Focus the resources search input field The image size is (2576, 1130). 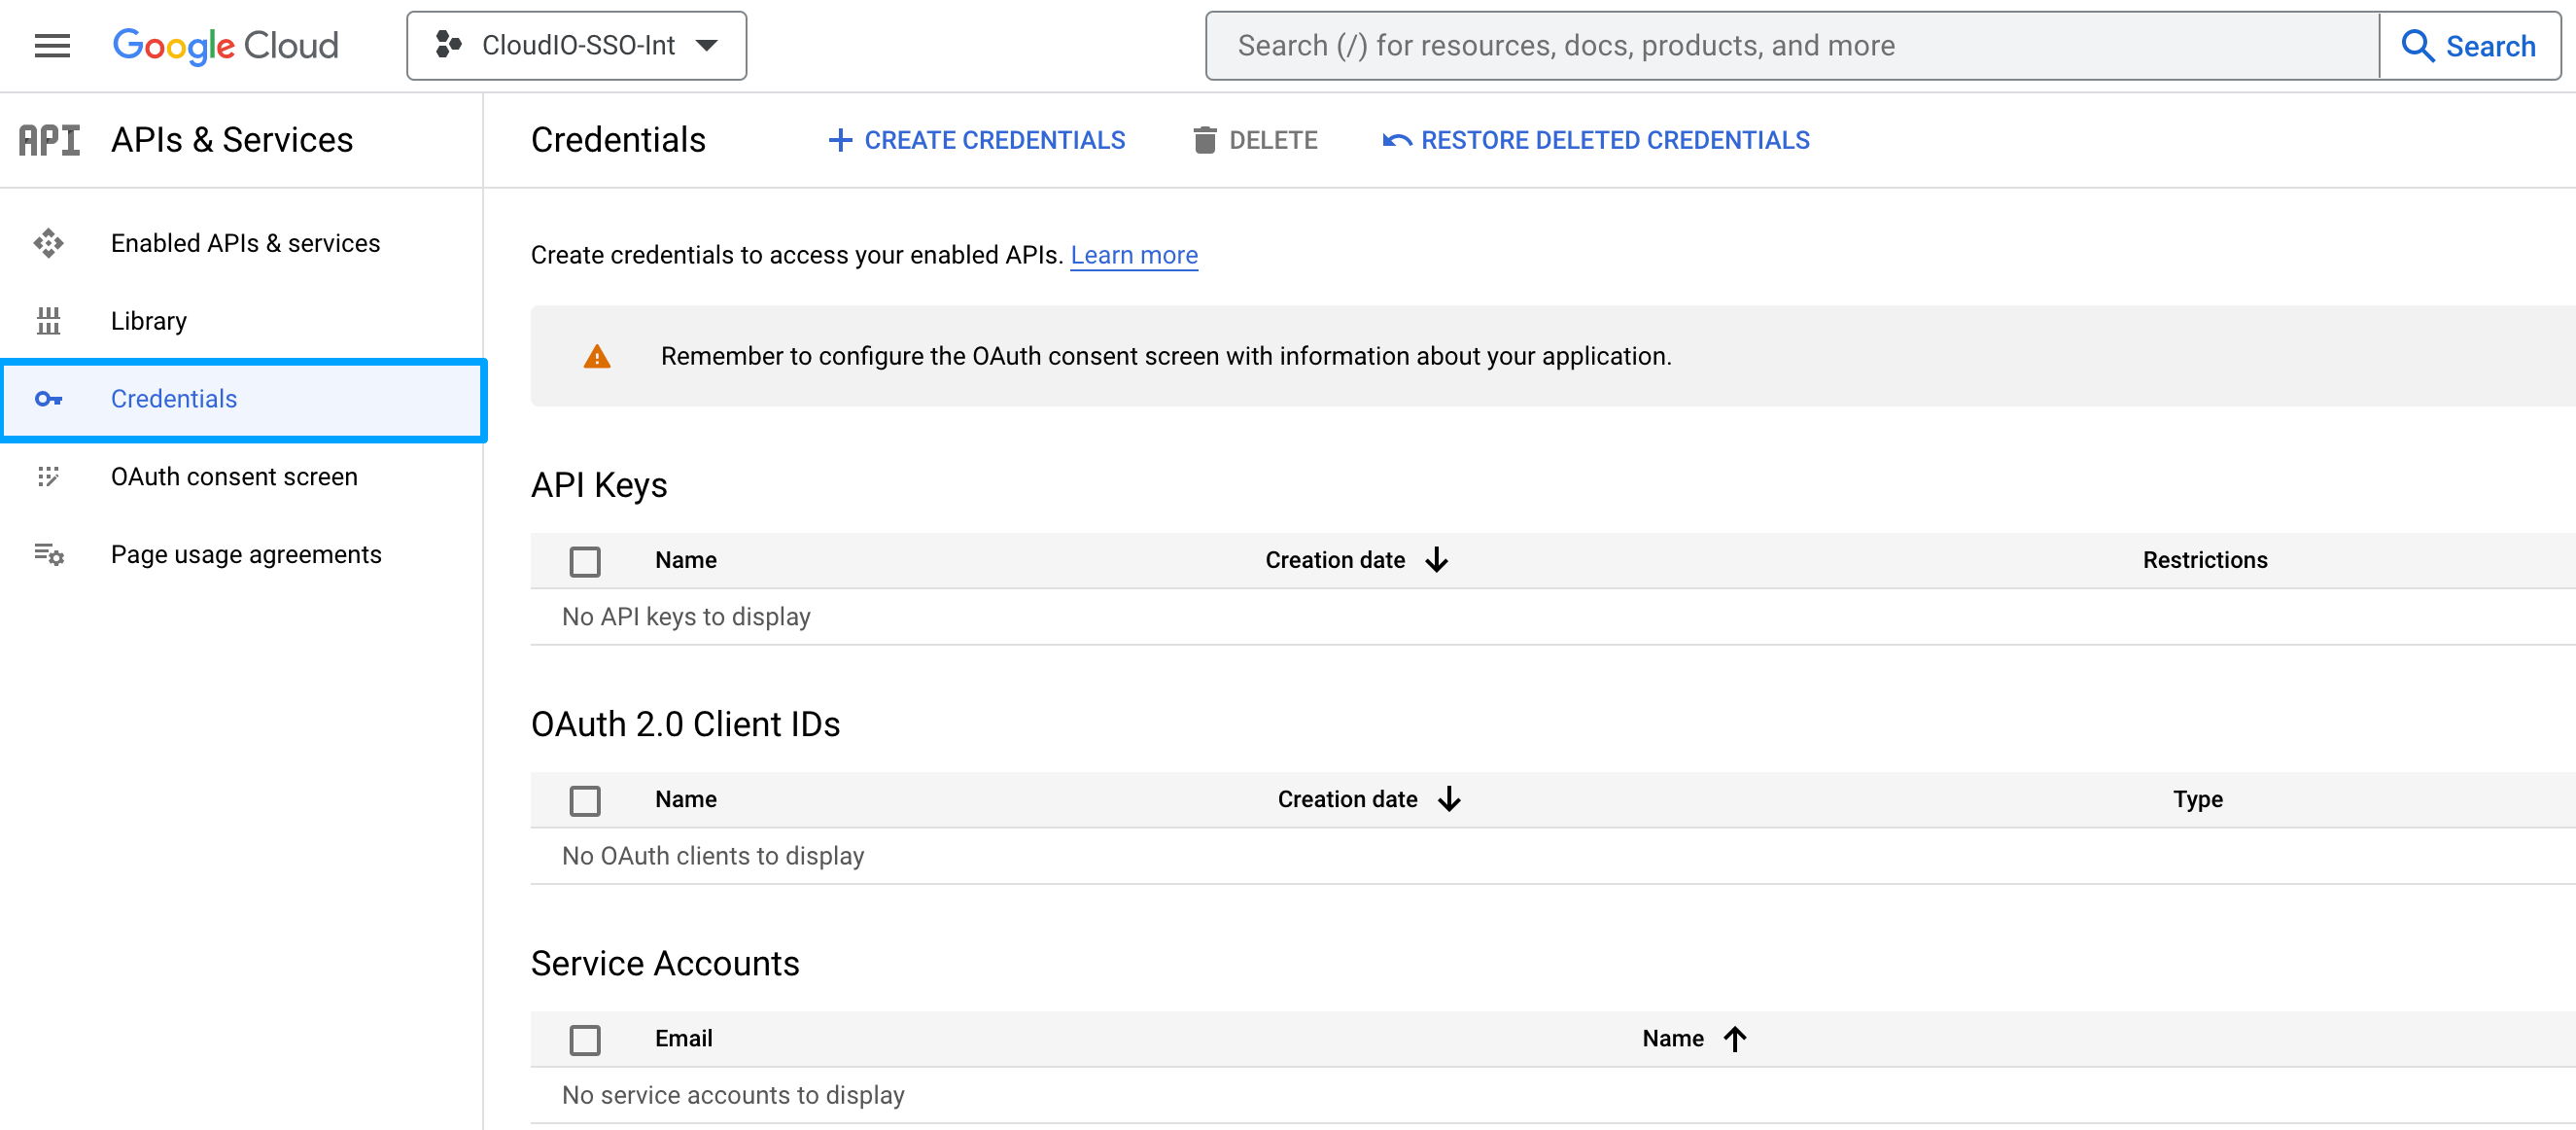[x=1790, y=46]
